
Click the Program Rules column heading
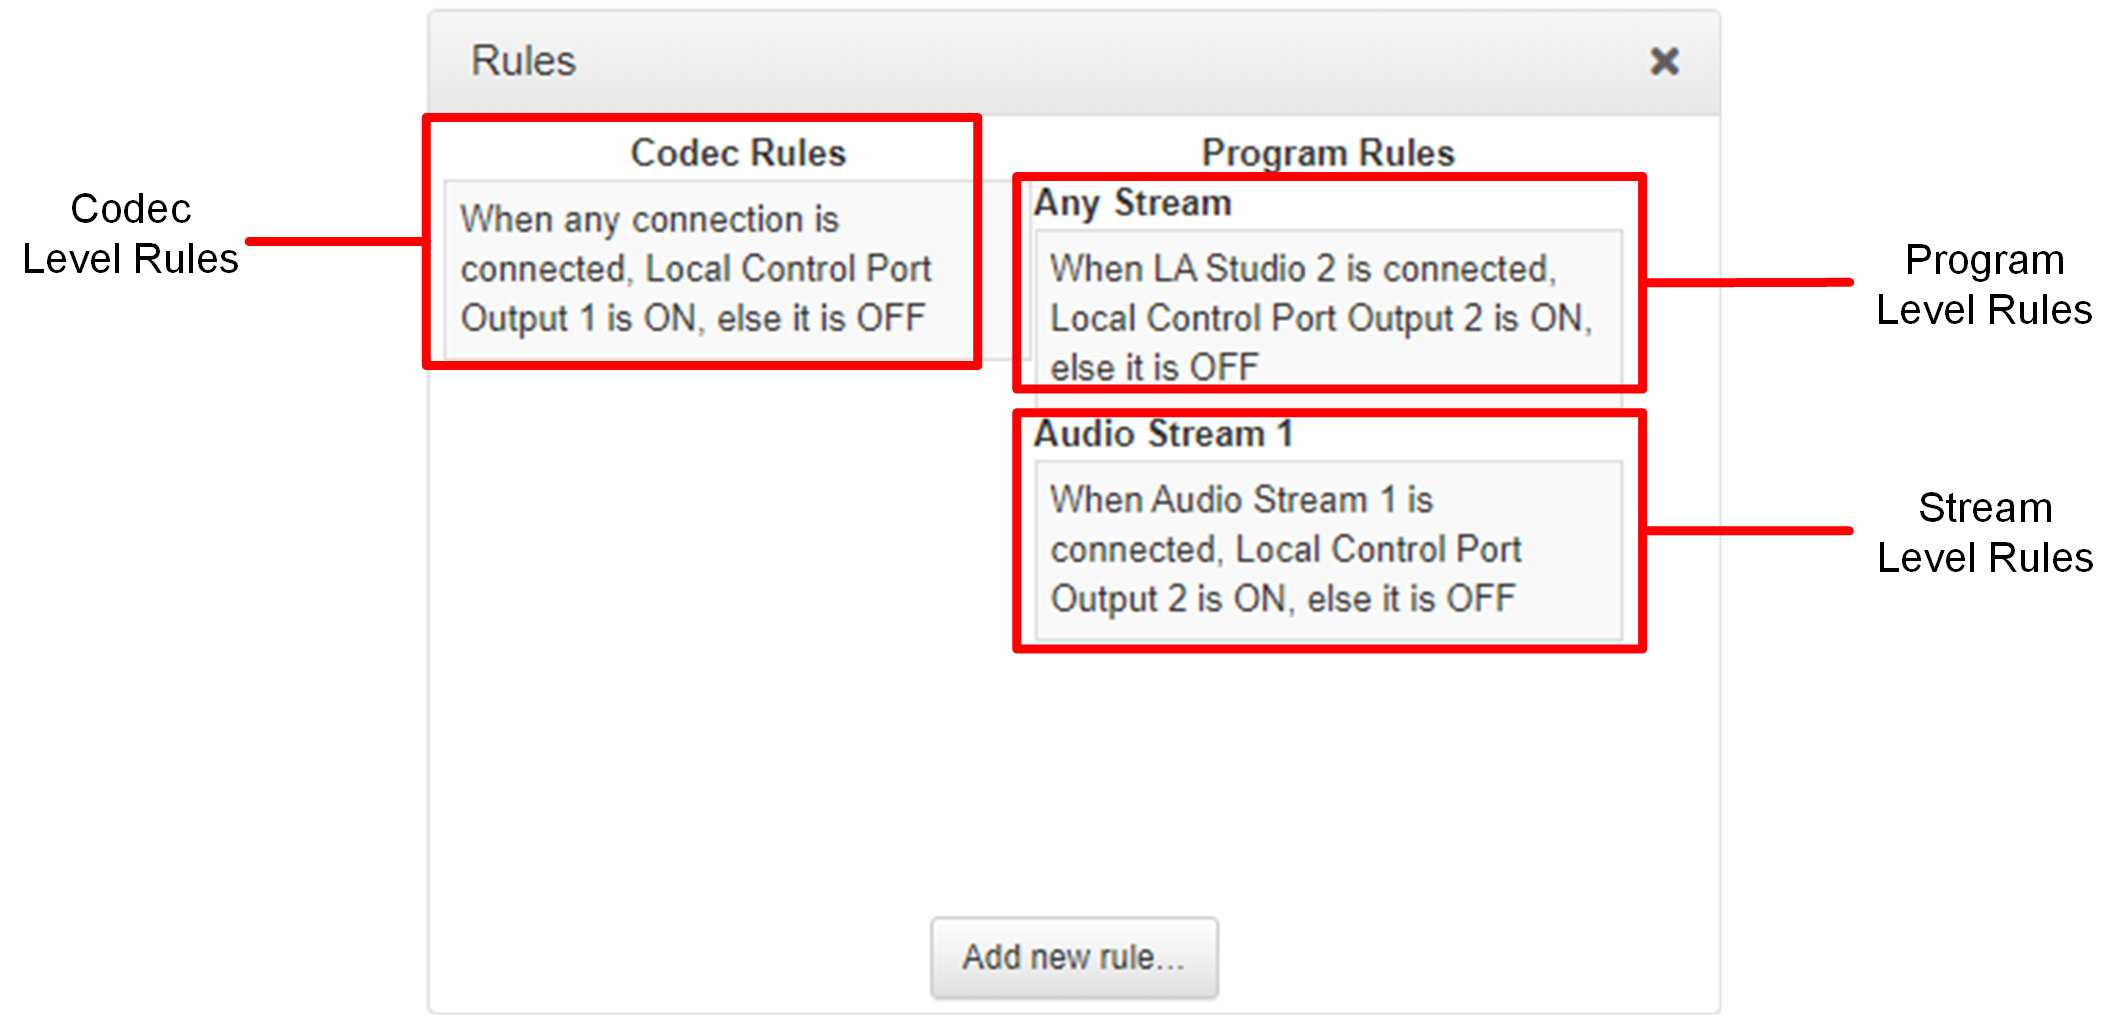coord(1327,153)
